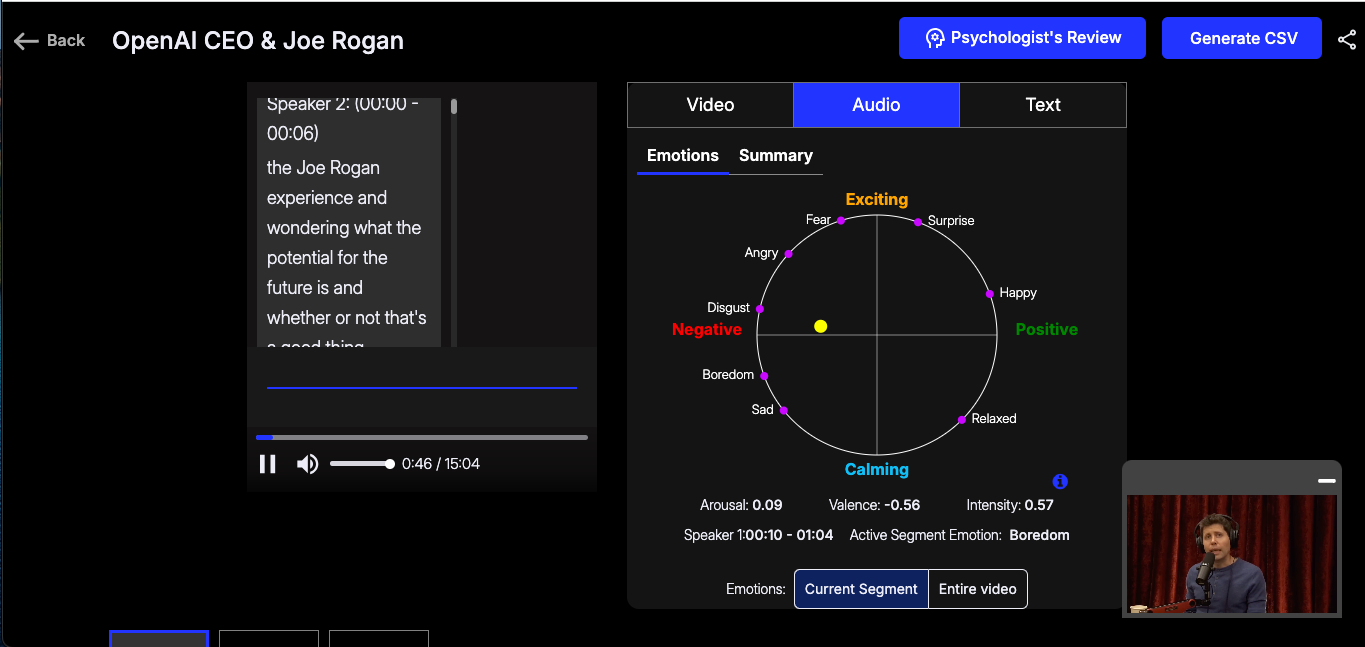
Task: Click the Surprise point on the circle
Action: [918, 222]
